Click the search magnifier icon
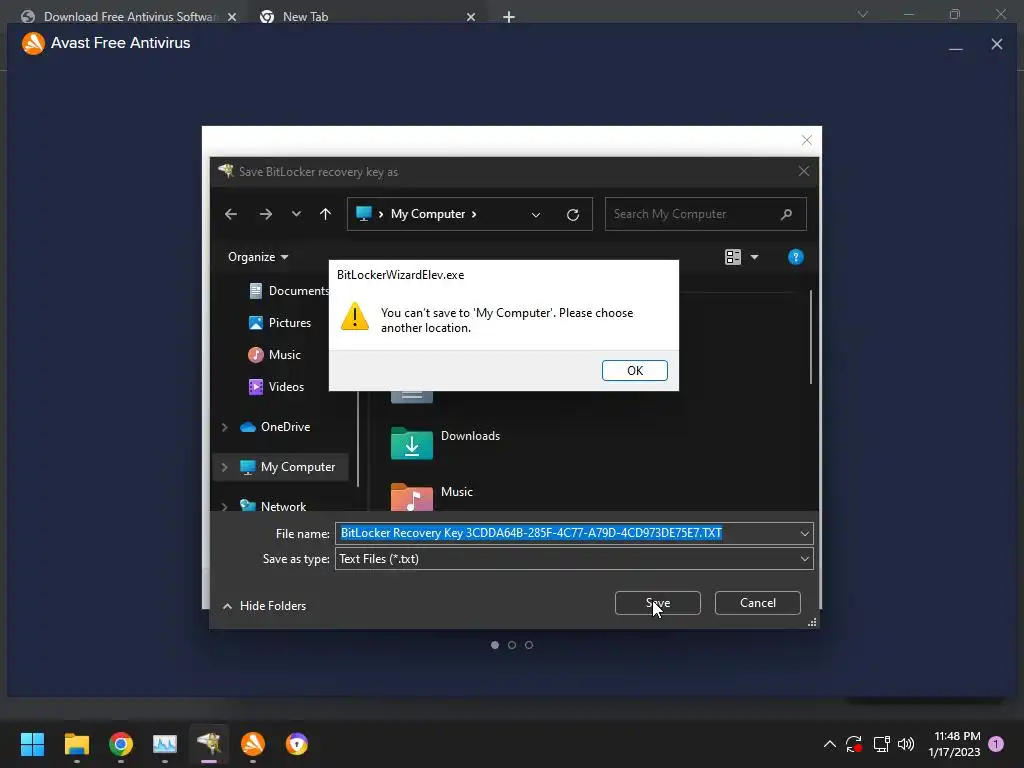Viewport: 1024px width, 768px height. [786, 214]
